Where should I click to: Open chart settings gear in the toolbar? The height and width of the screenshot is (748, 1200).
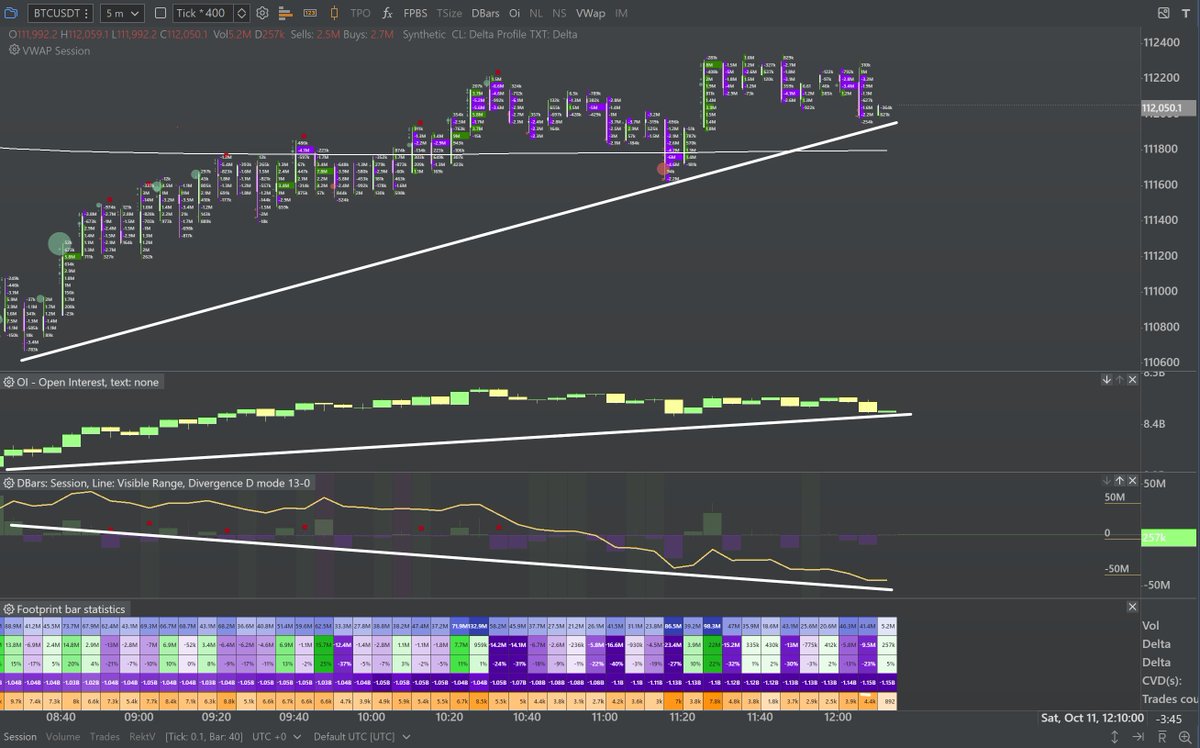pyautogui.click(x=263, y=14)
